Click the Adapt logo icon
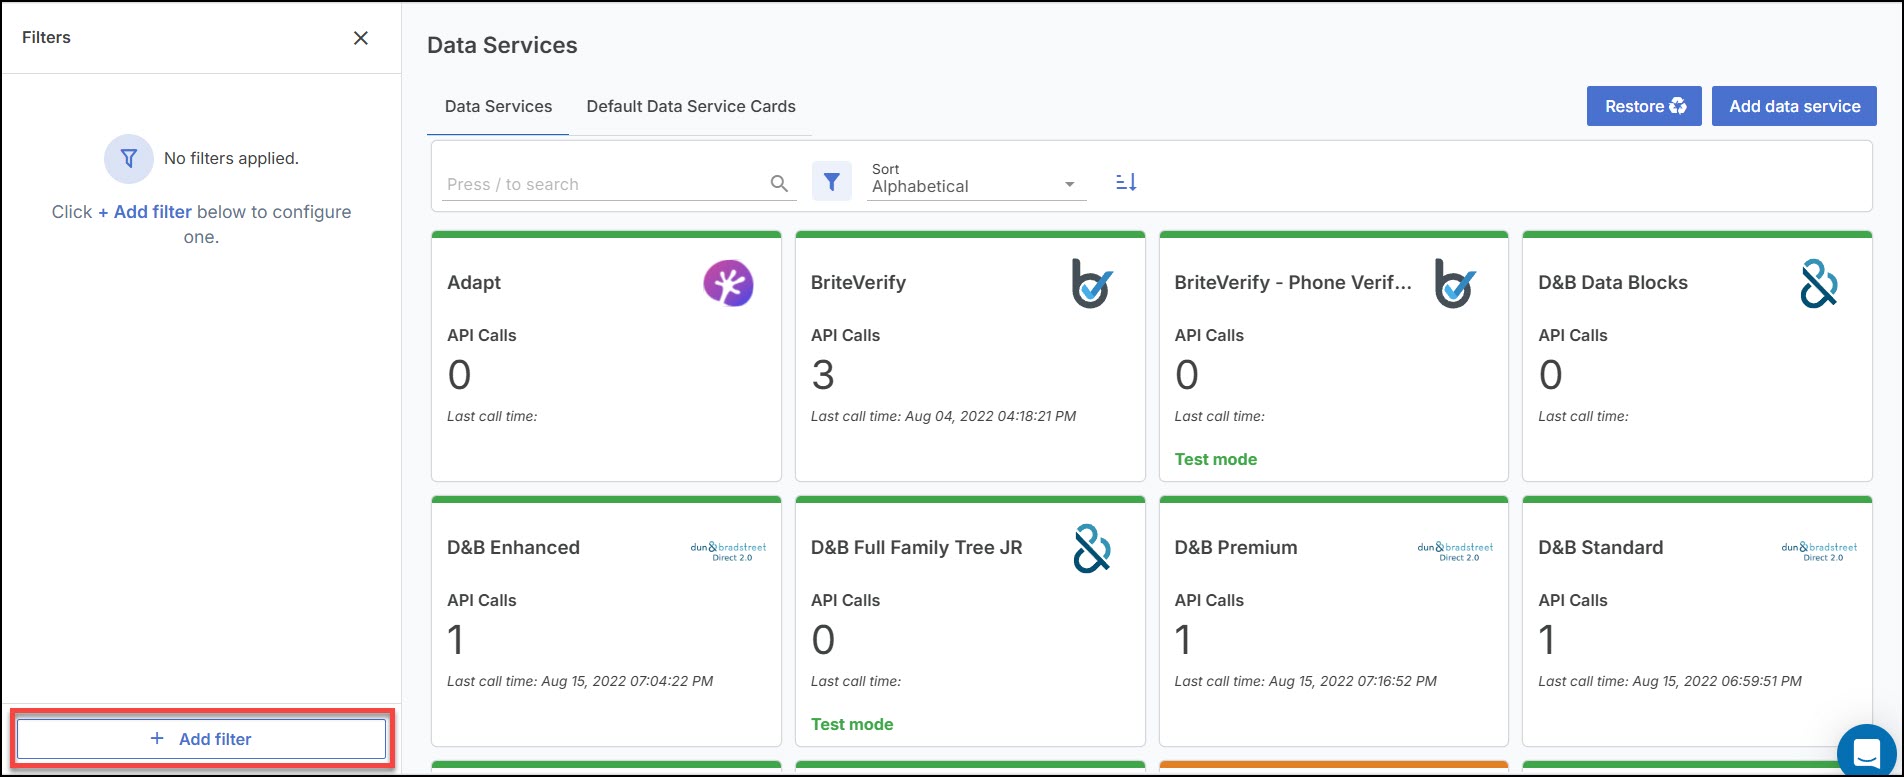Image resolution: width=1904 pixels, height=777 pixels. pos(728,283)
